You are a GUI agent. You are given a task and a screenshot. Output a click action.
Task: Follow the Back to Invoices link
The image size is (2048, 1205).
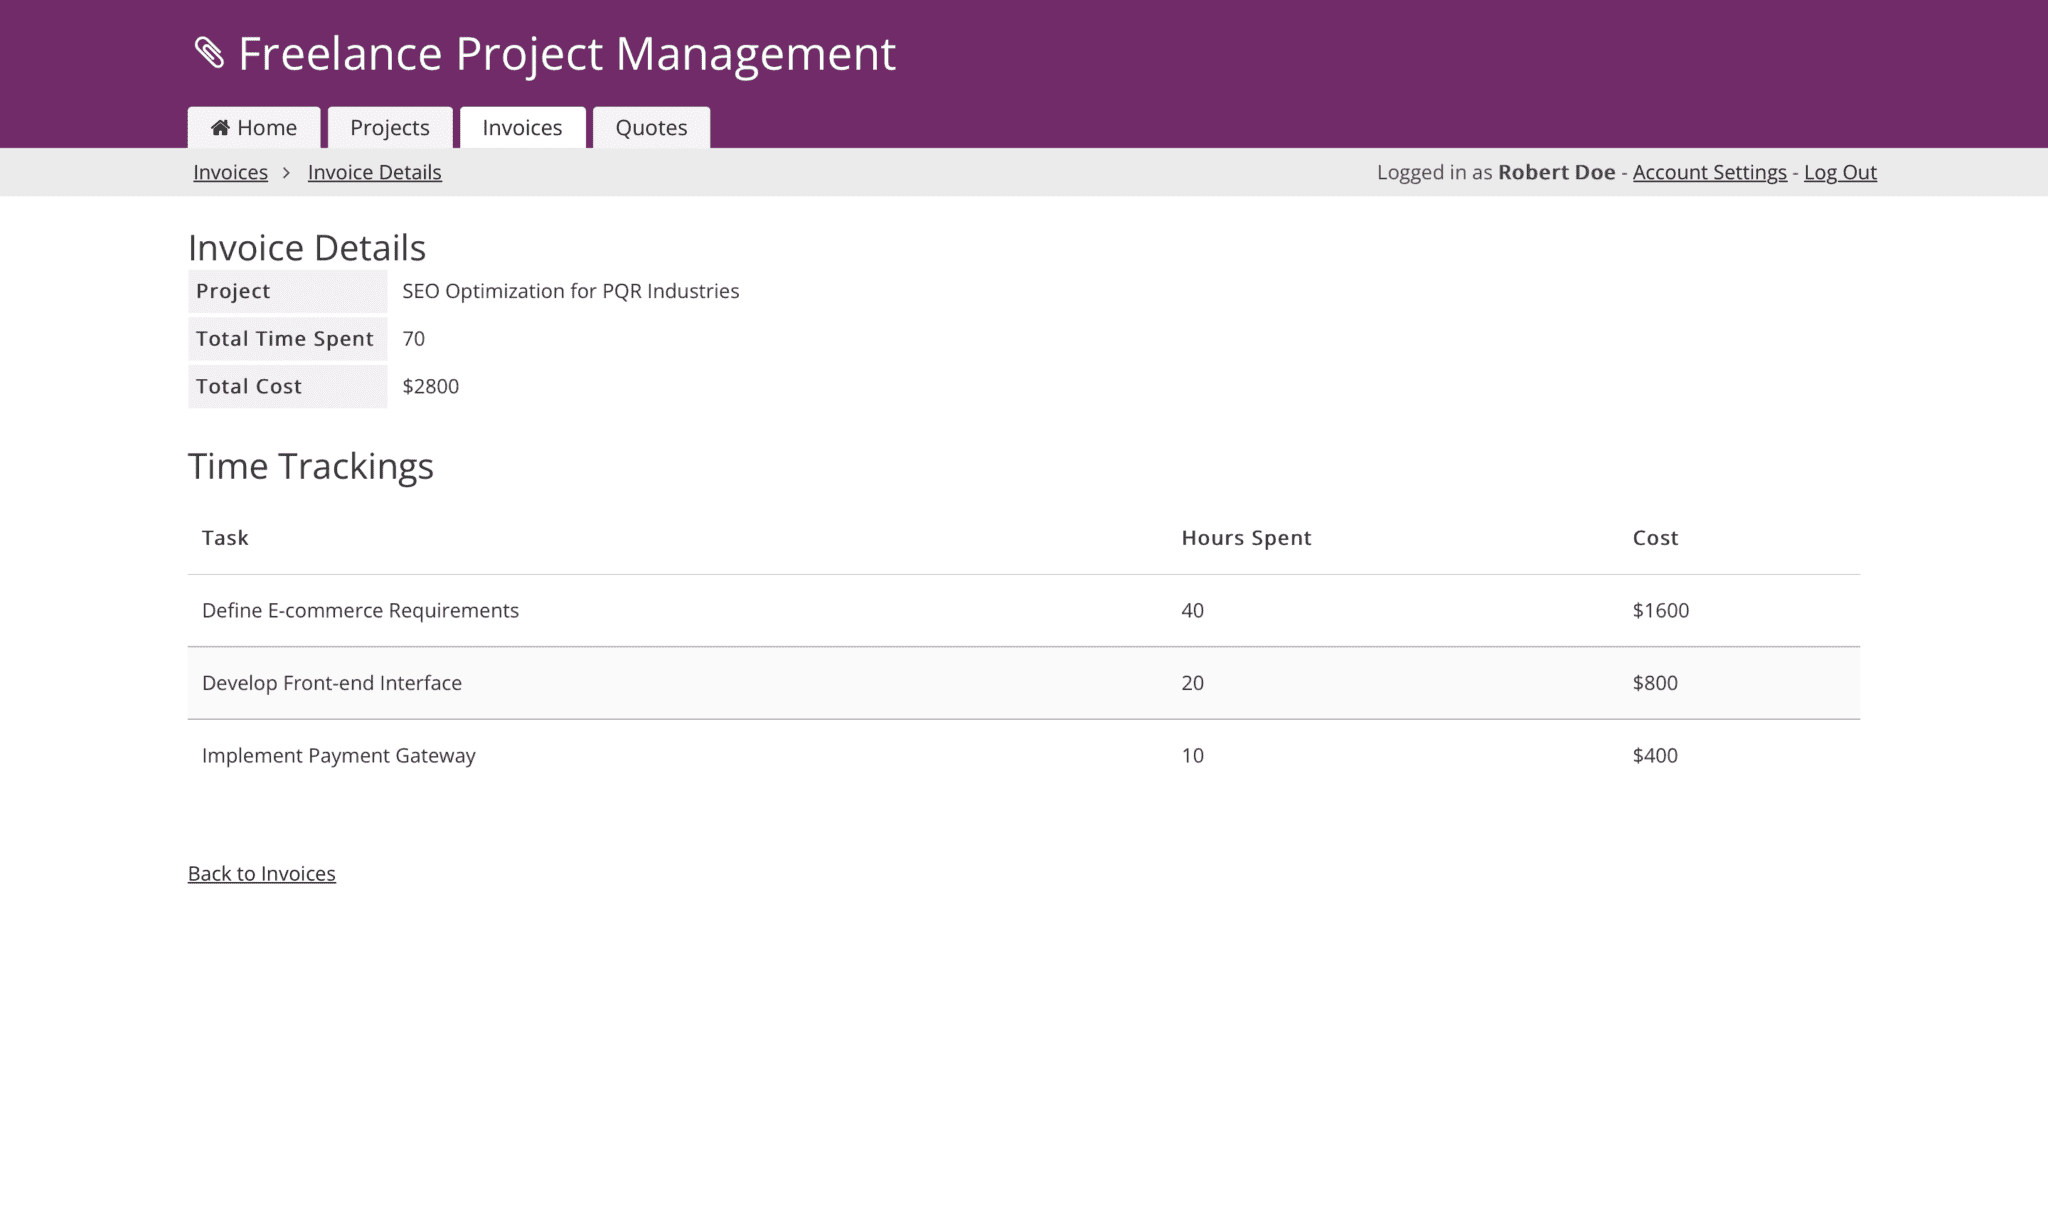[x=261, y=873]
